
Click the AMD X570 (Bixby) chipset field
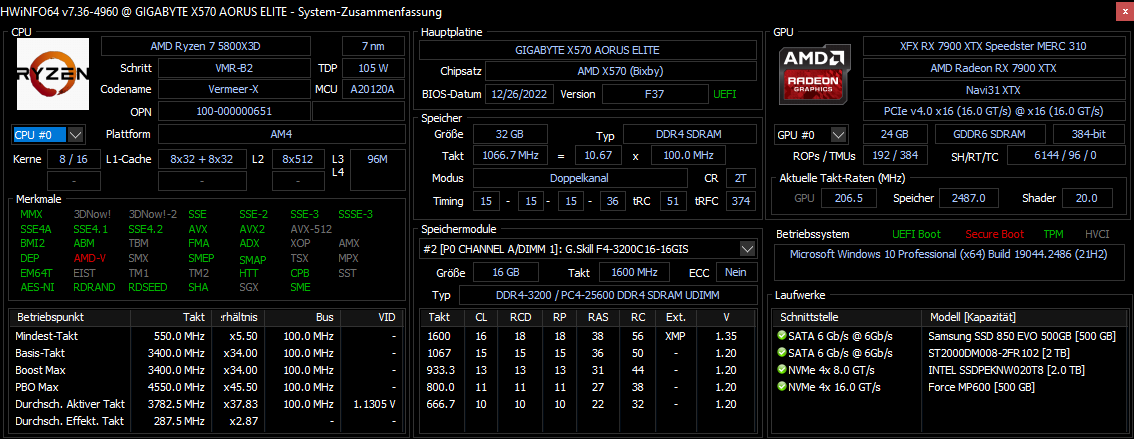click(621, 71)
